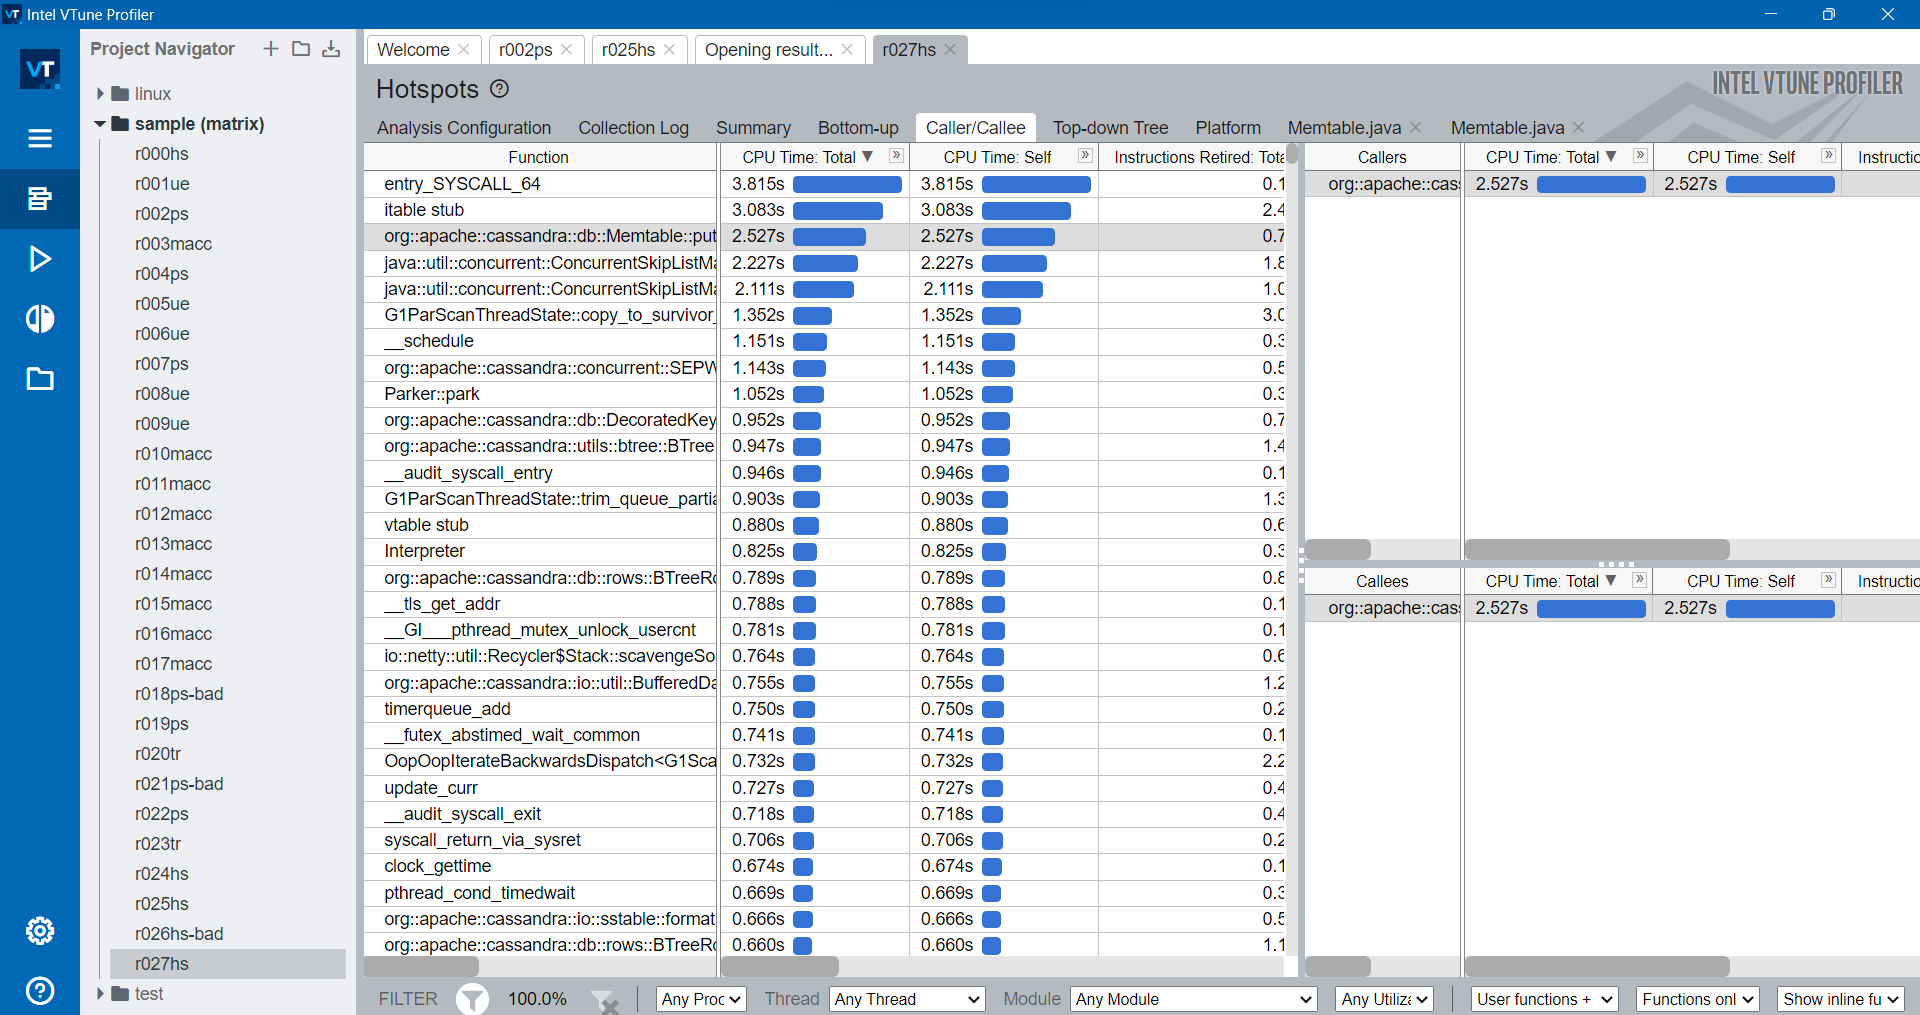1920x1015 pixels.
Task: Expand CPU Time: Self column in function grid
Action: pyautogui.click(x=1085, y=156)
